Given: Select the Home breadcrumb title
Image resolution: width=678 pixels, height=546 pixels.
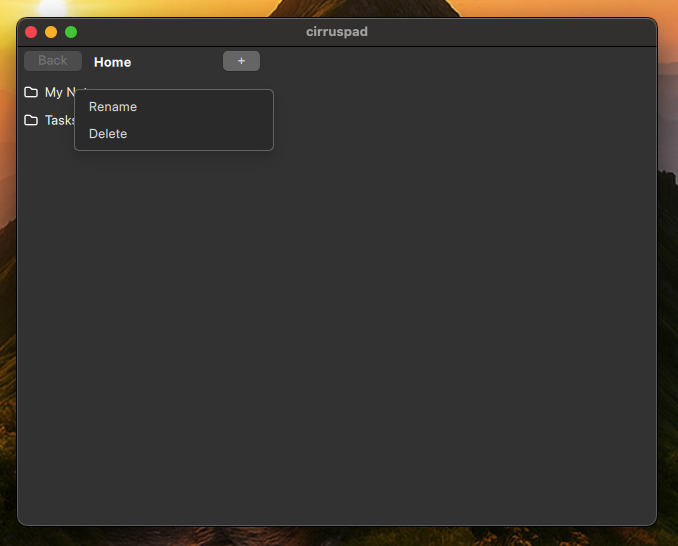Looking at the screenshot, I should pos(112,62).
